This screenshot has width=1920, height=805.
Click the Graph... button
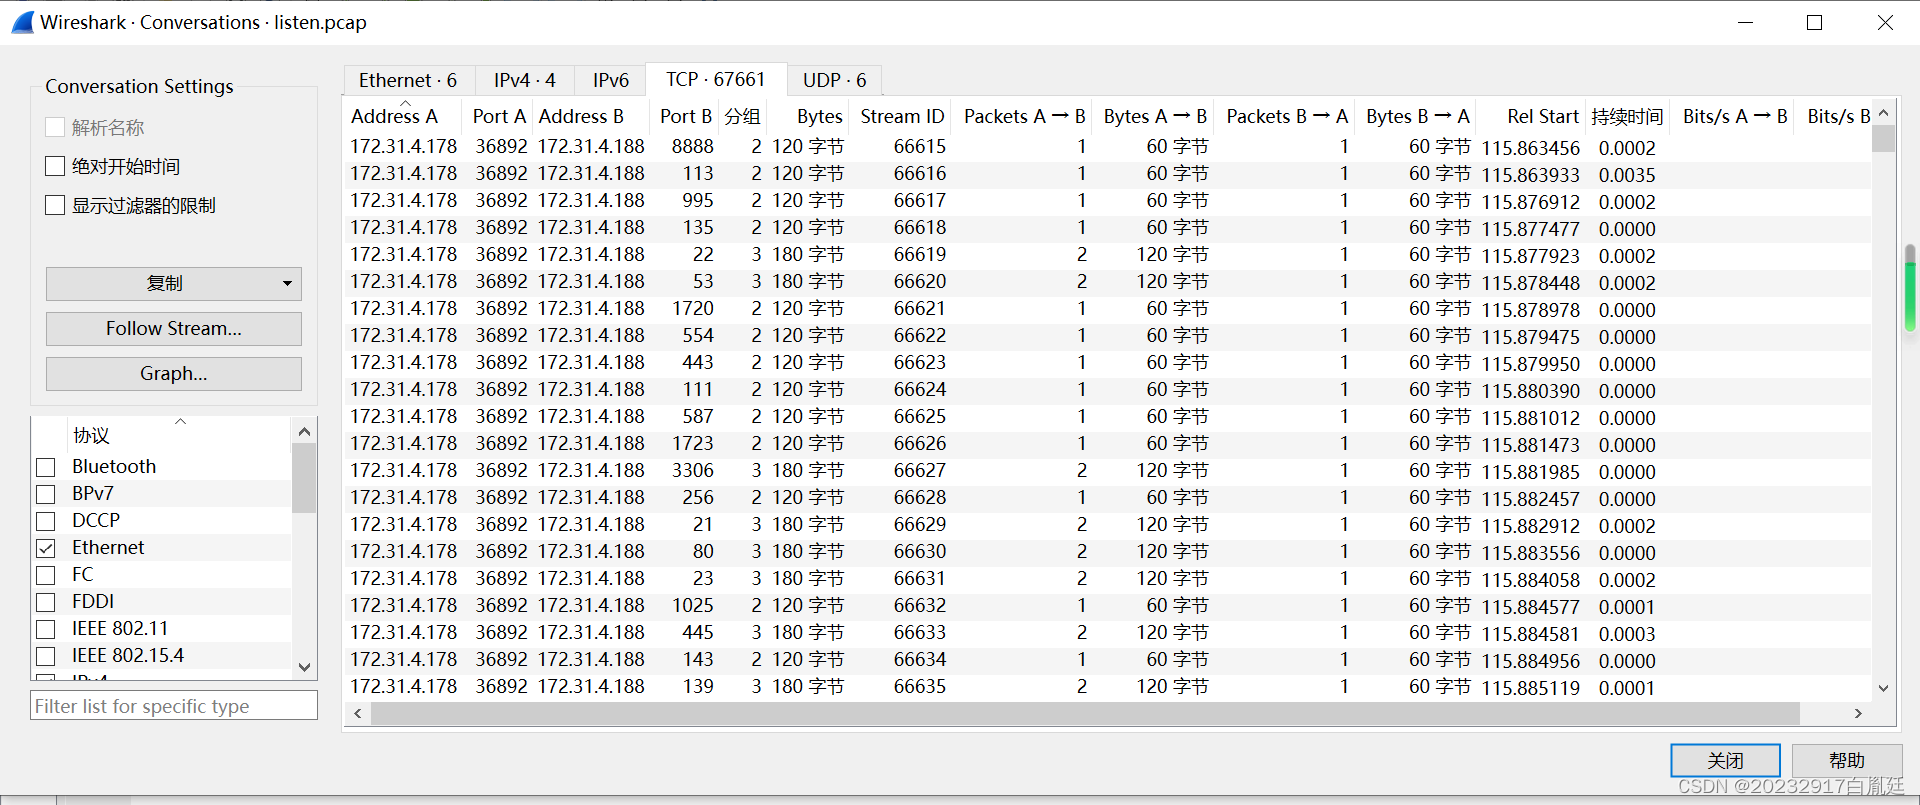pyautogui.click(x=174, y=374)
